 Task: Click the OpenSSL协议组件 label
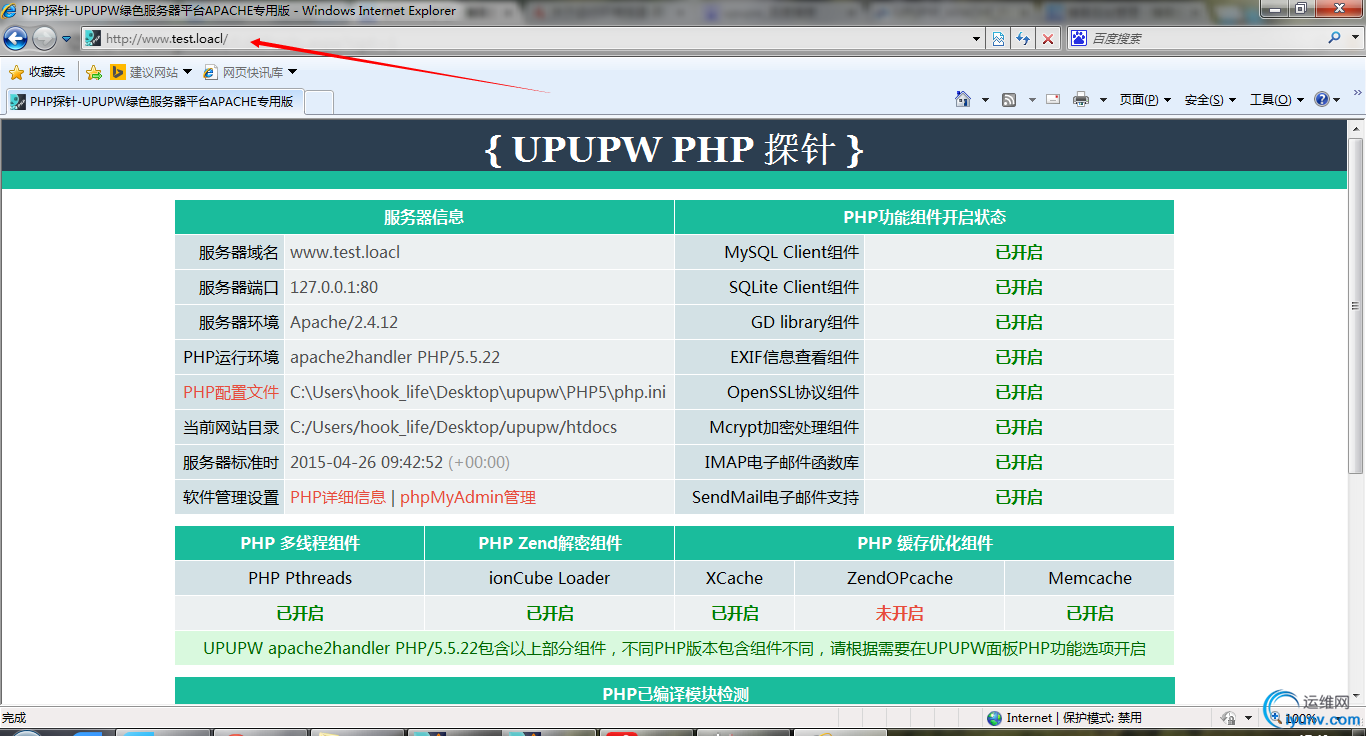(793, 392)
